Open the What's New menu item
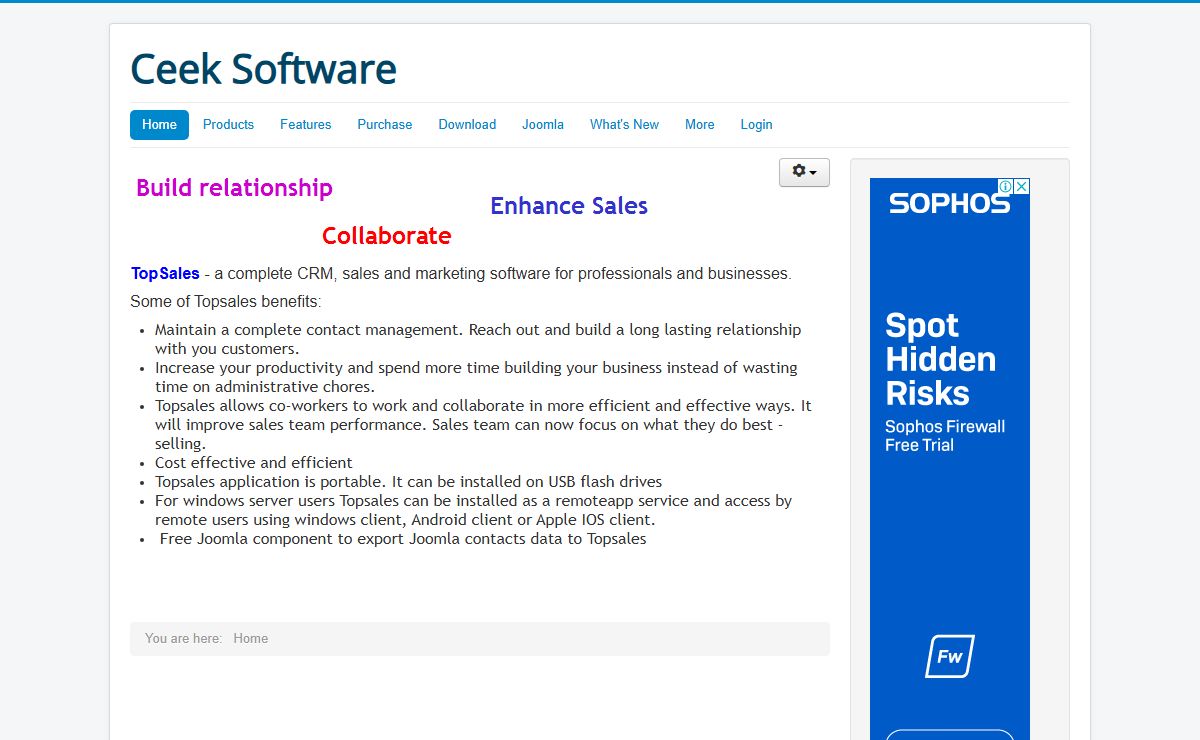Image resolution: width=1200 pixels, height=740 pixels. [x=624, y=125]
